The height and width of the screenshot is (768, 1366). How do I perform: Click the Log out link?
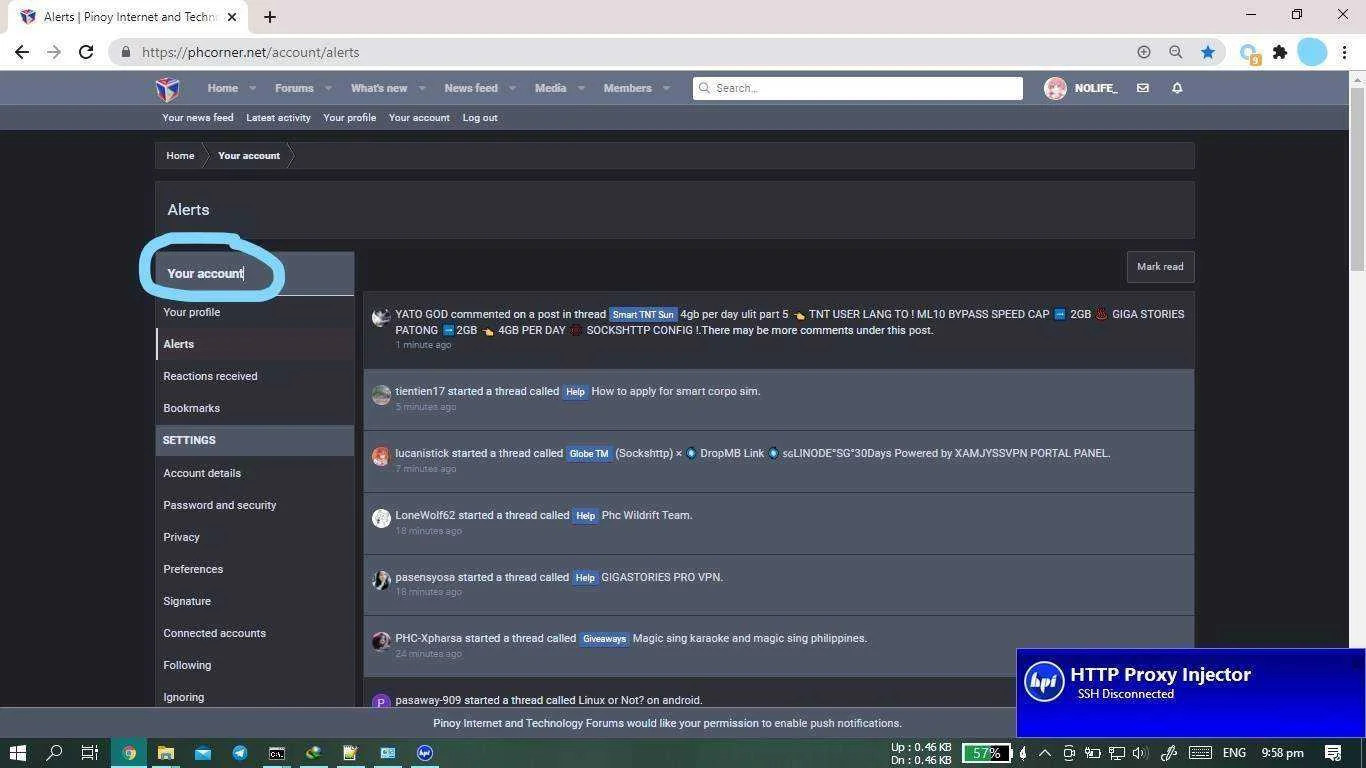point(480,118)
